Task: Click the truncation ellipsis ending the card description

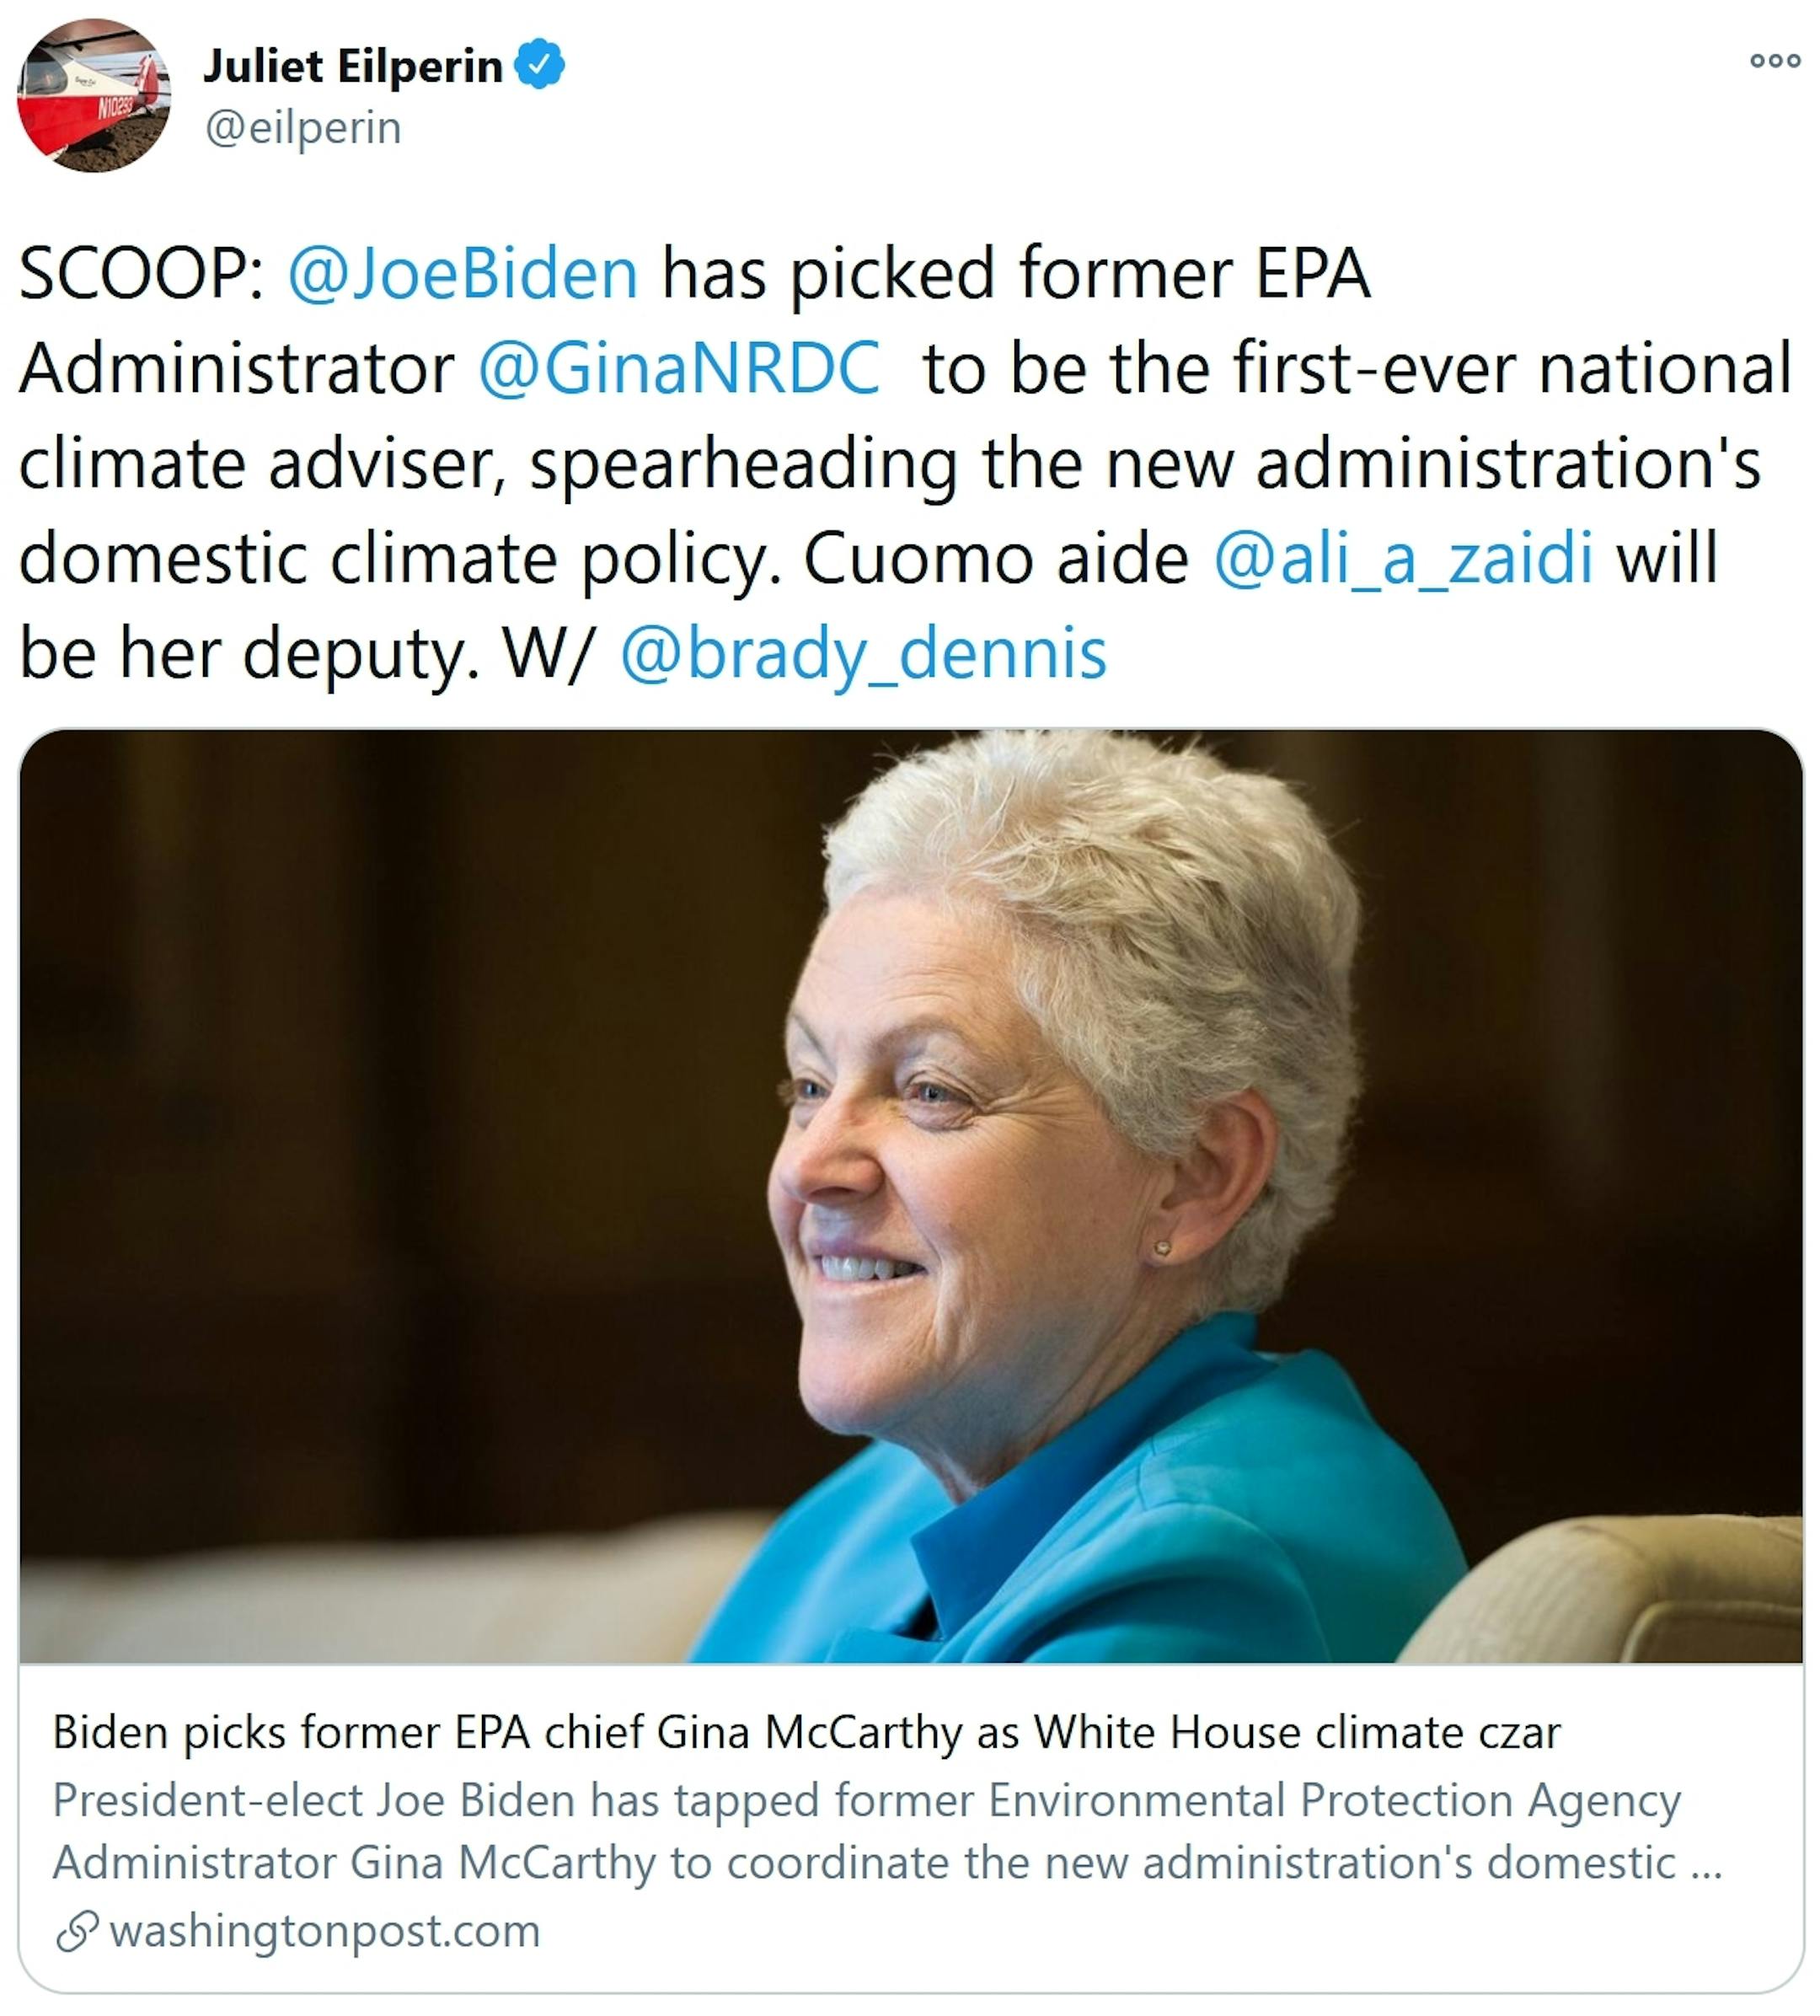Action: [1706, 1864]
